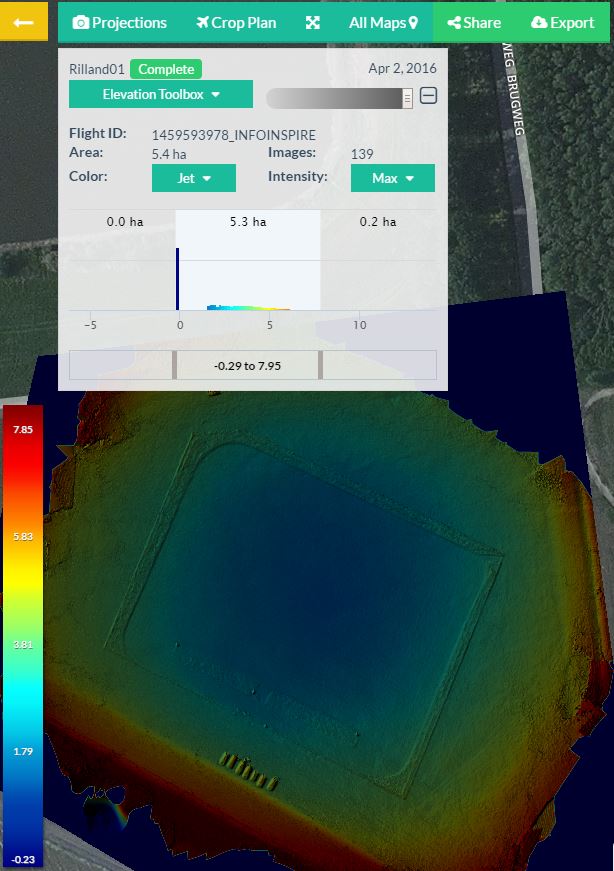
Task: Click the Flight ID value text
Action: 233,134
